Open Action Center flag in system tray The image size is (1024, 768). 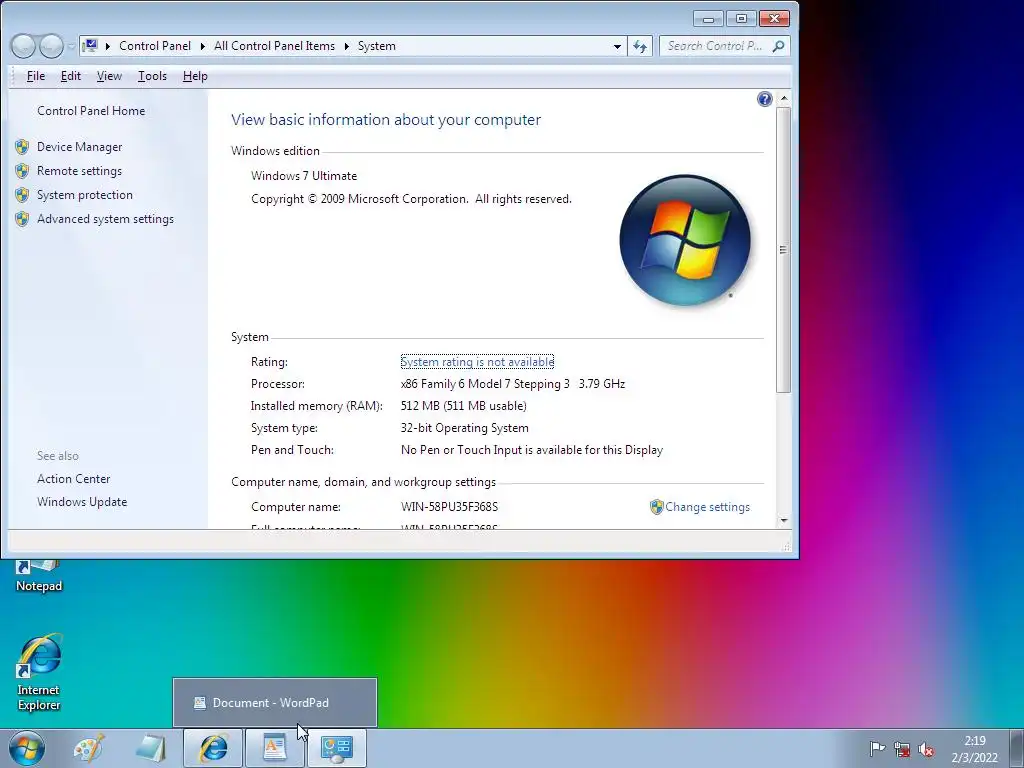click(877, 748)
